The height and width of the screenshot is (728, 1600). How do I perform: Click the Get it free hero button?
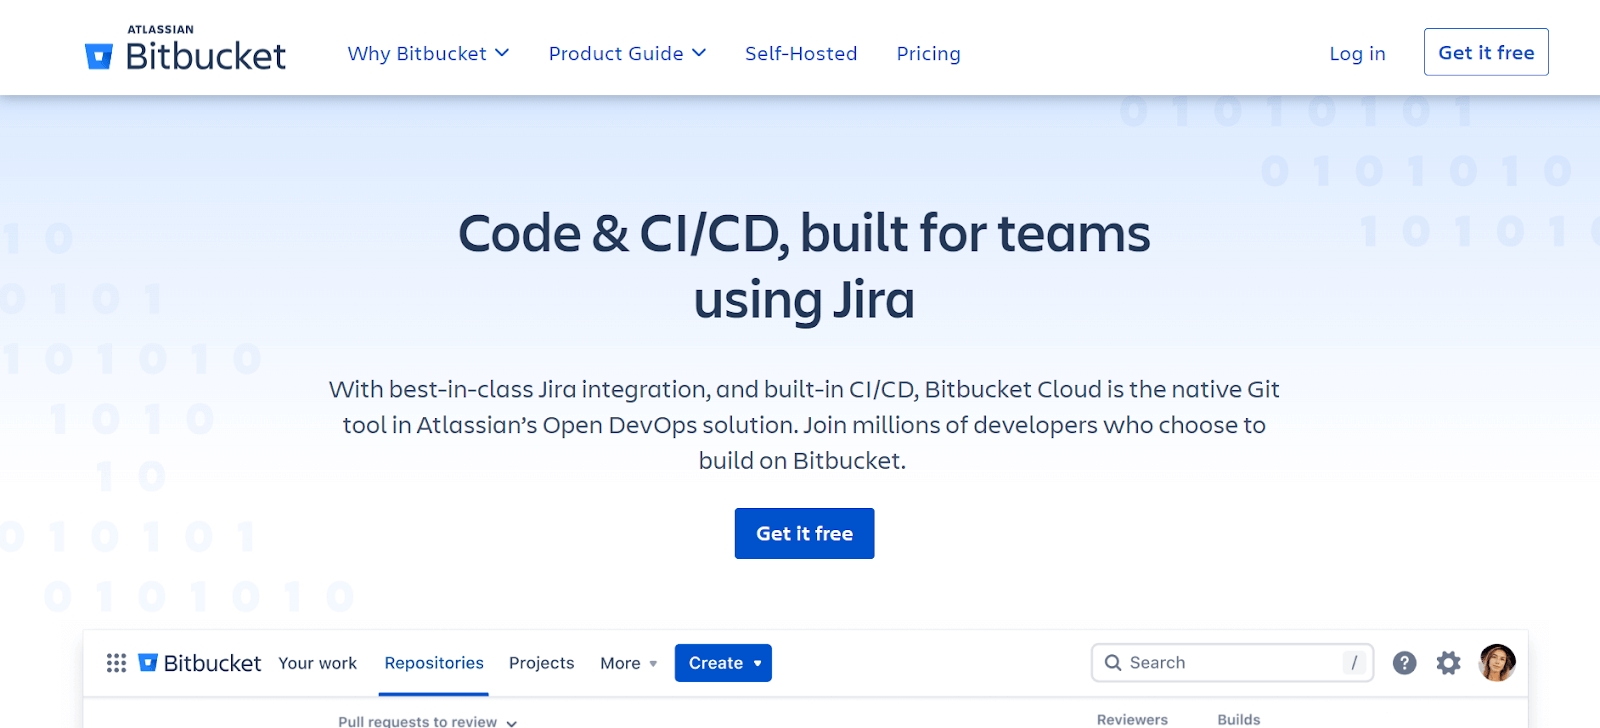(x=804, y=533)
